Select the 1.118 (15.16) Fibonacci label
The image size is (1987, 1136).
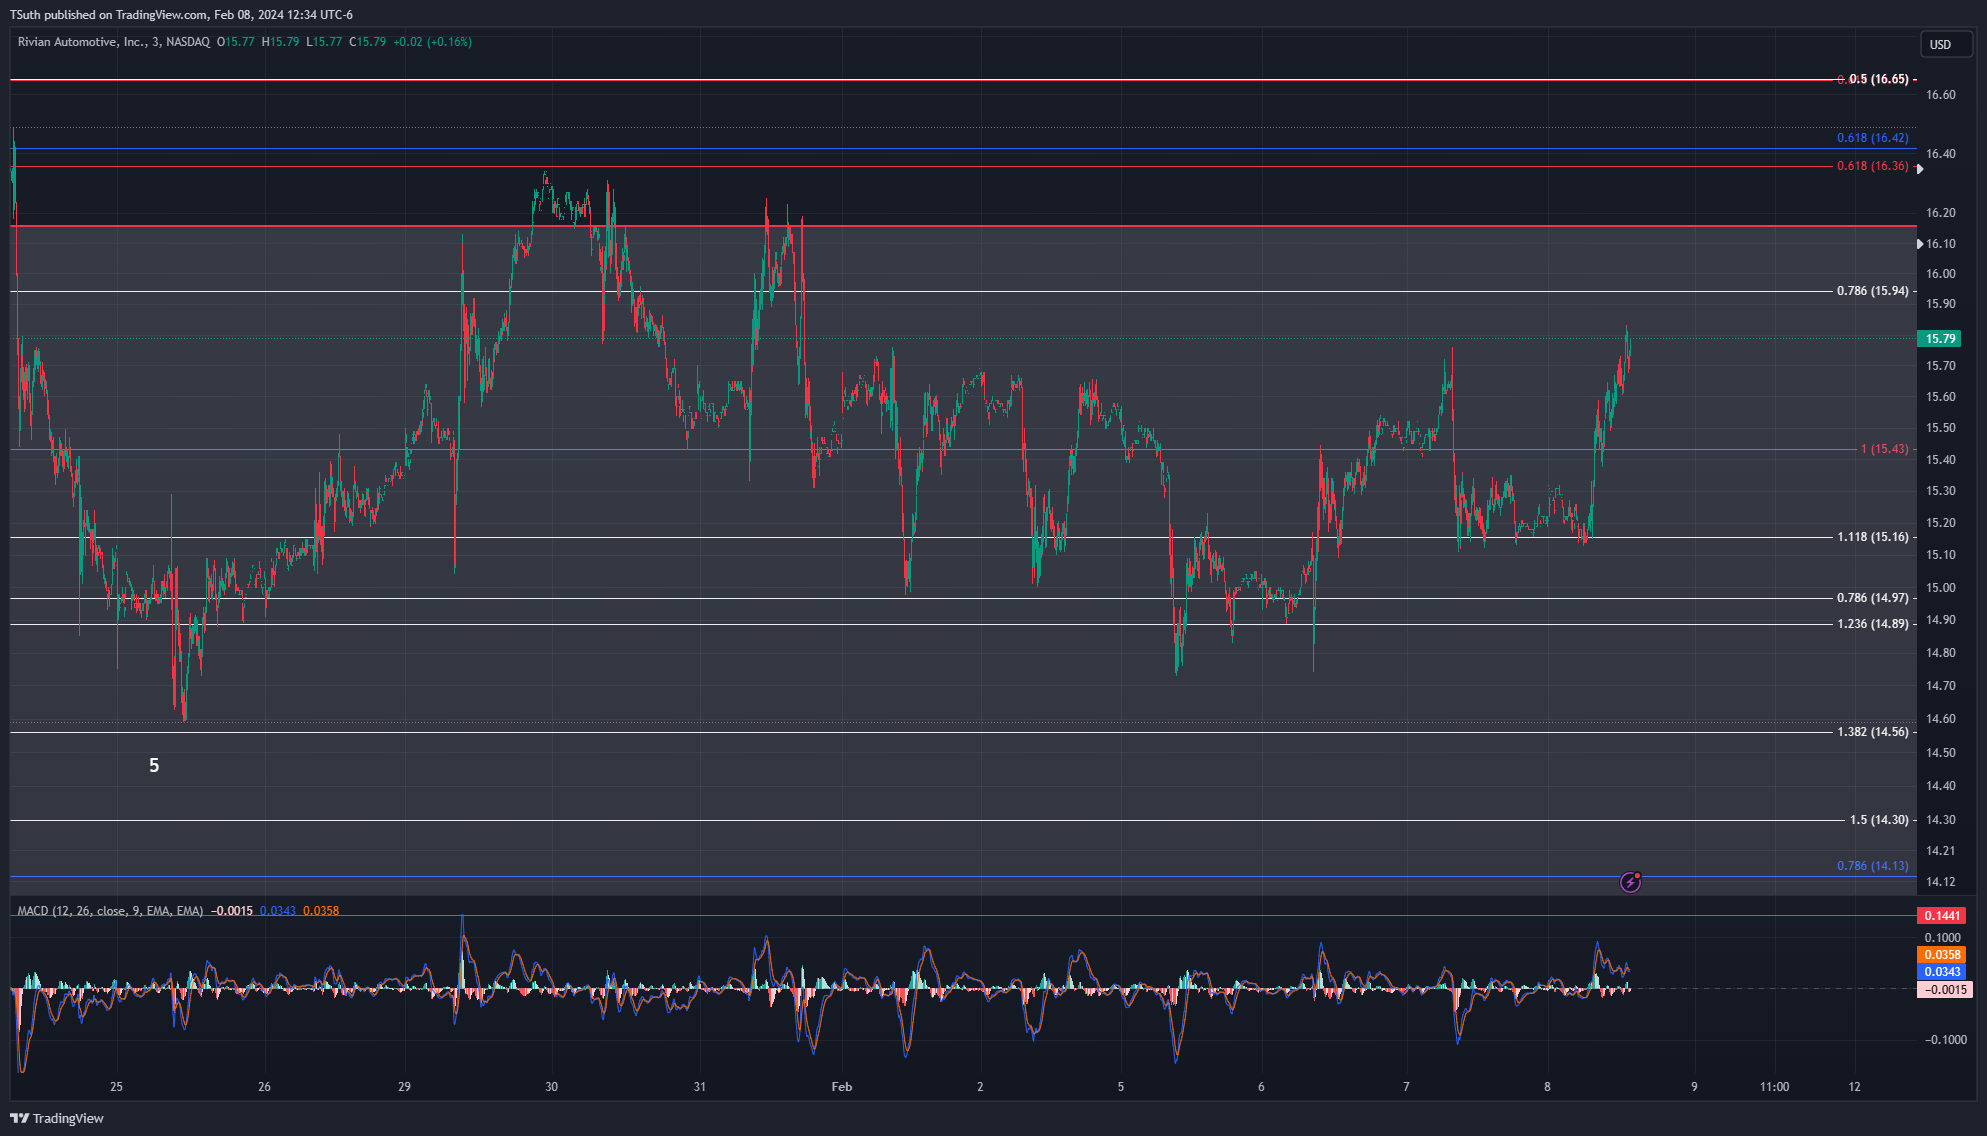tap(1872, 537)
